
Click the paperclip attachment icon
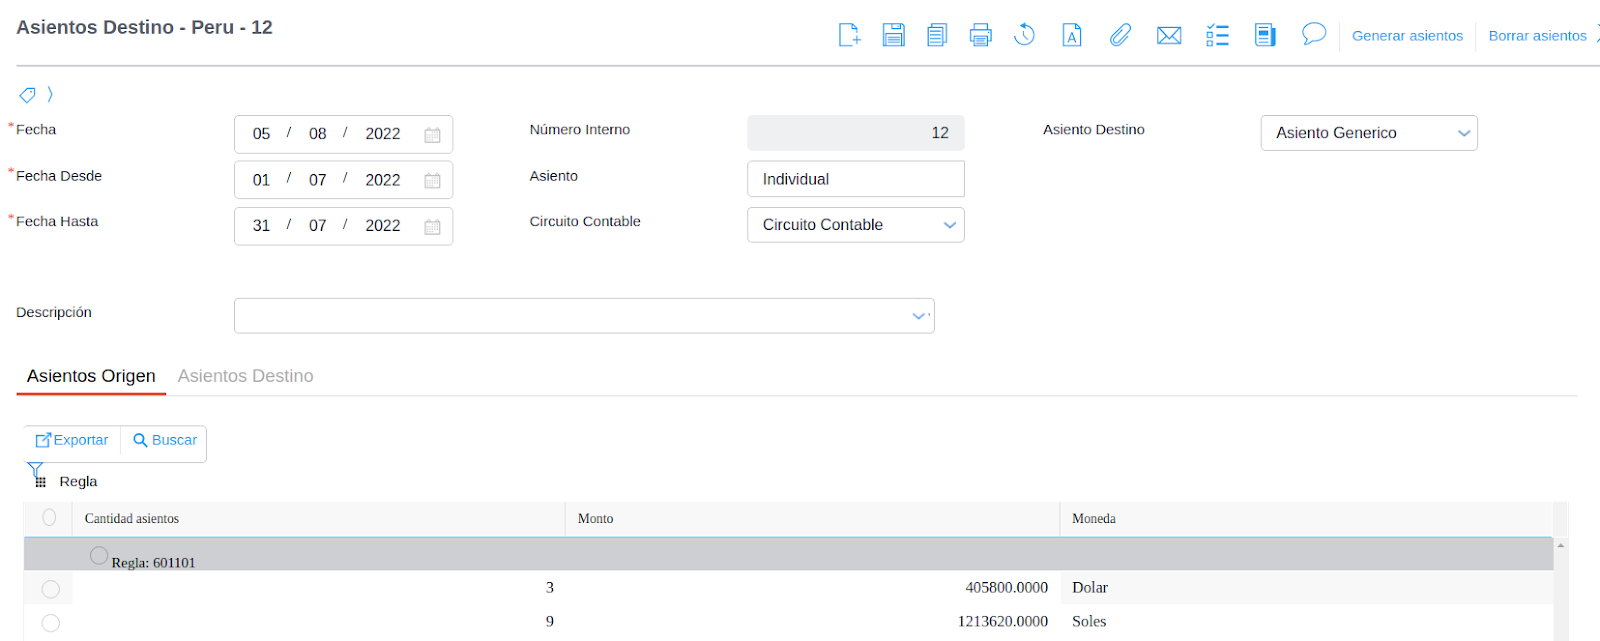tap(1120, 35)
